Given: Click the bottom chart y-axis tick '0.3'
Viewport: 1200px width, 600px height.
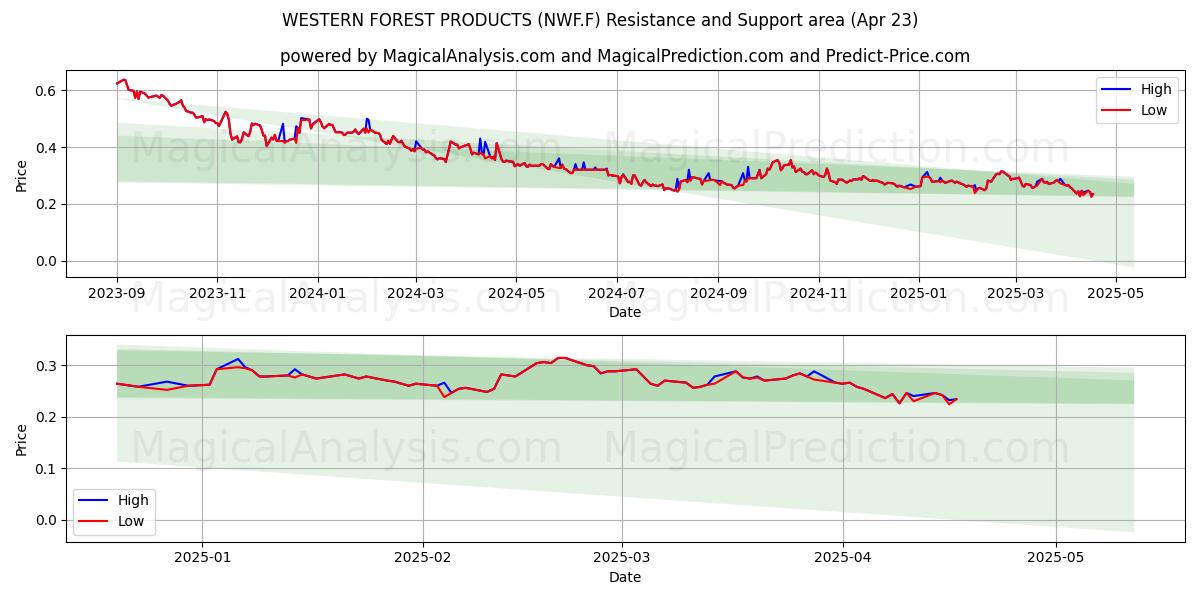Looking at the screenshot, I should (x=48, y=366).
